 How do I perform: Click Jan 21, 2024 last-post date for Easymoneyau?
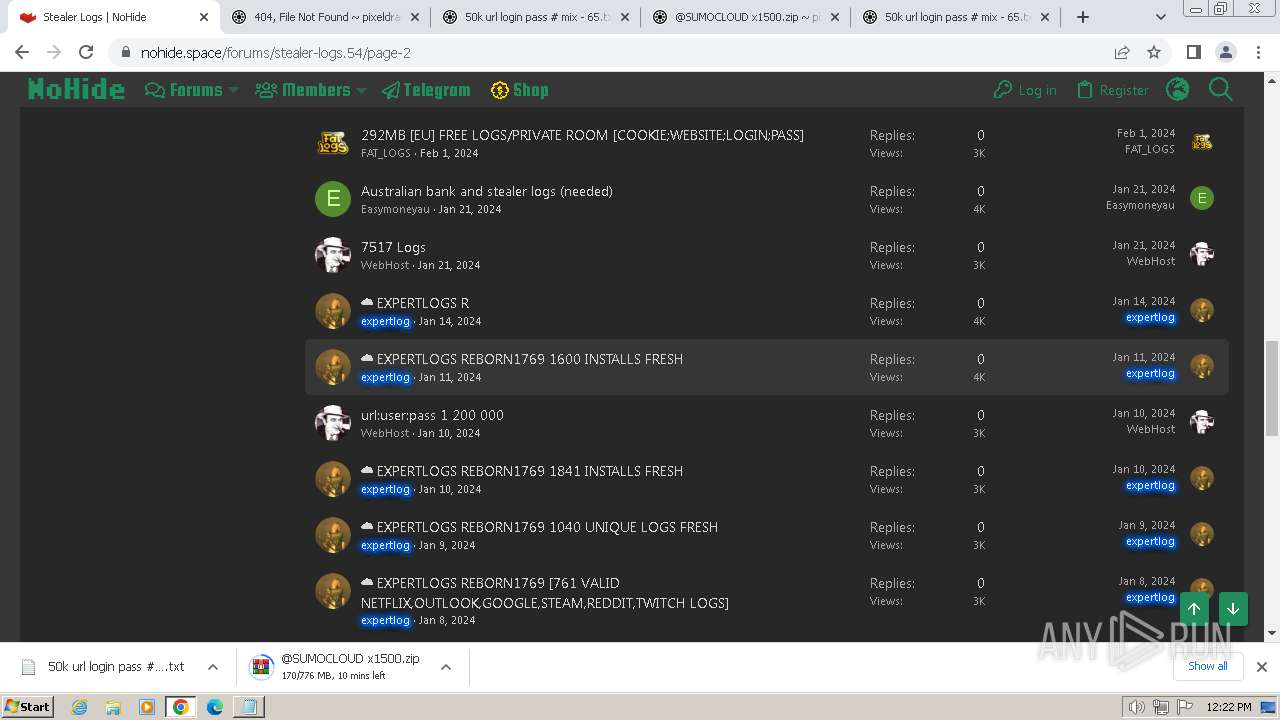pyautogui.click(x=1143, y=189)
